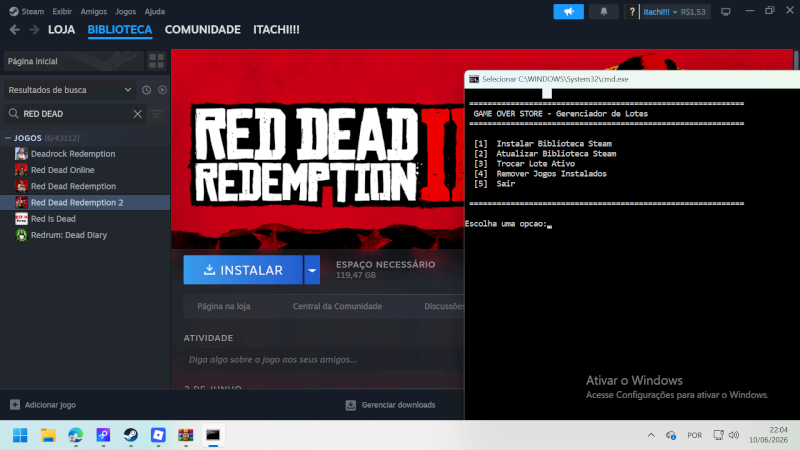Viewport: 800px width, 450px height.
Task: Open File Explorer from taskbar
Action: click(x=48, y=435)
